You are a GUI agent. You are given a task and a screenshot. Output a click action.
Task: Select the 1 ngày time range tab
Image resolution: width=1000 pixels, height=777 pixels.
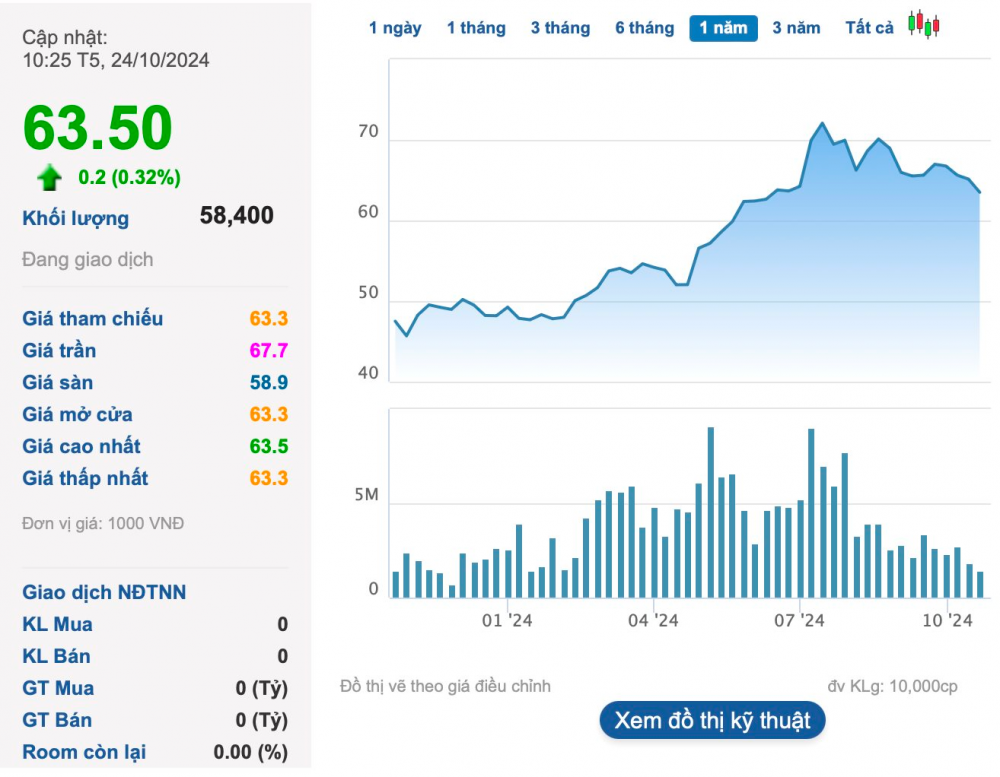click(x=395, y=28)
